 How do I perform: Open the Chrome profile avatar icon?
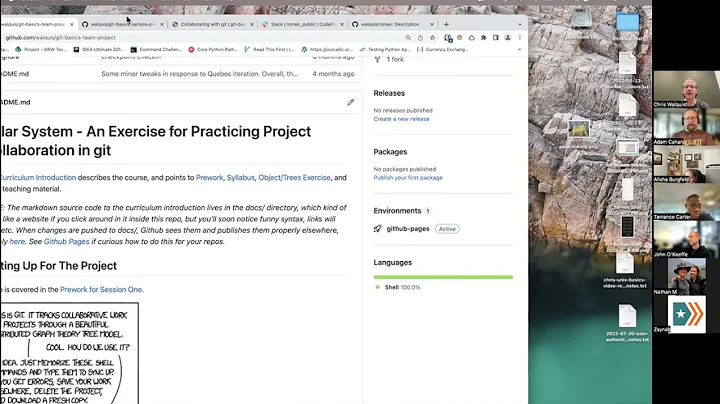[x=507, y=38]
